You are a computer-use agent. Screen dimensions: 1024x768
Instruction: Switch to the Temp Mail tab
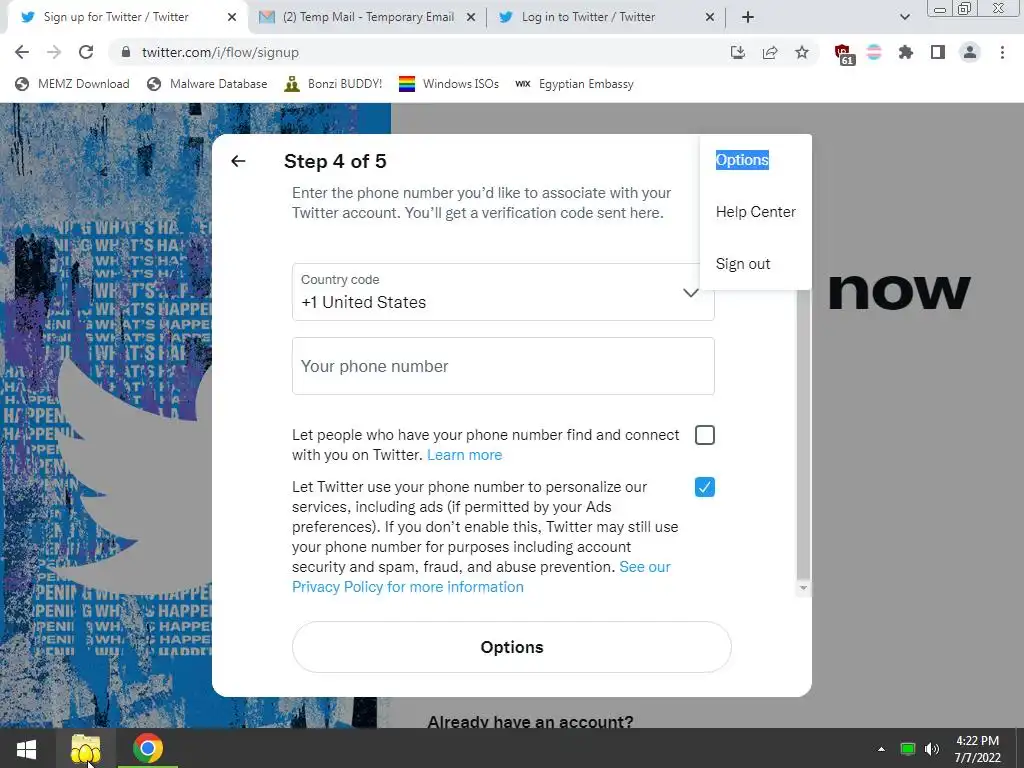point(368,18)
